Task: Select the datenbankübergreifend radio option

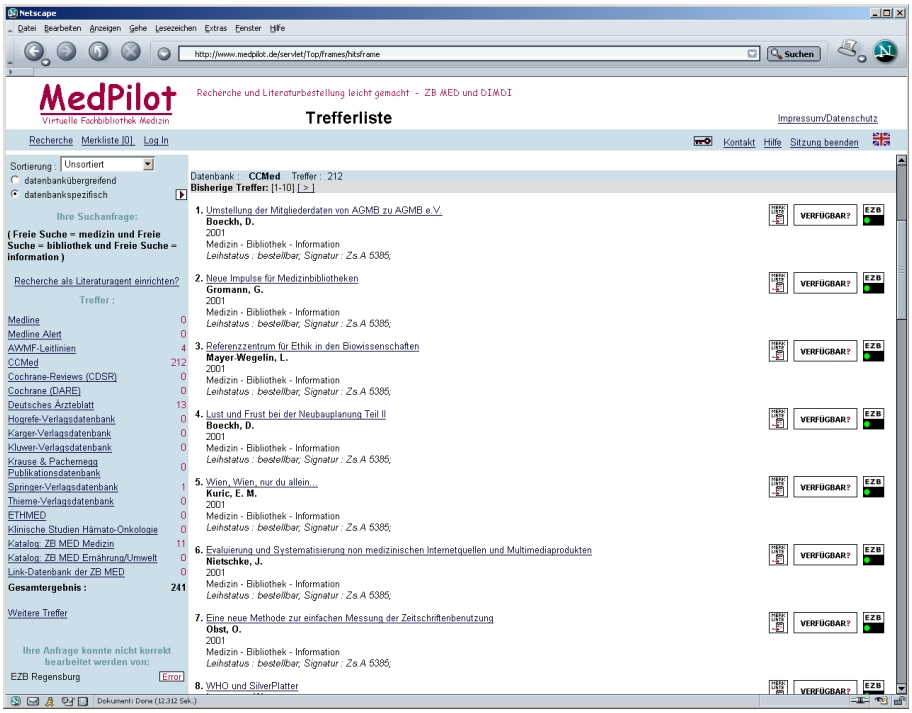Action: click(x=15, y=180)
